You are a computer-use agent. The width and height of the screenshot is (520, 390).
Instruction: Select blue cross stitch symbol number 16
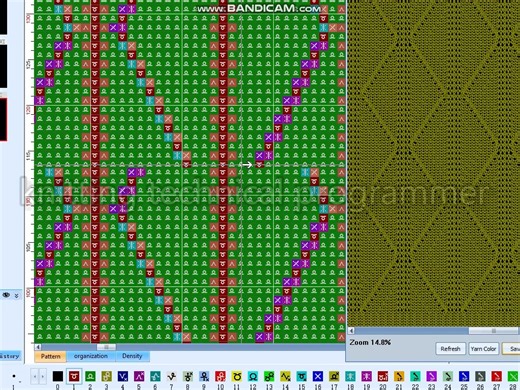(318, 376)
